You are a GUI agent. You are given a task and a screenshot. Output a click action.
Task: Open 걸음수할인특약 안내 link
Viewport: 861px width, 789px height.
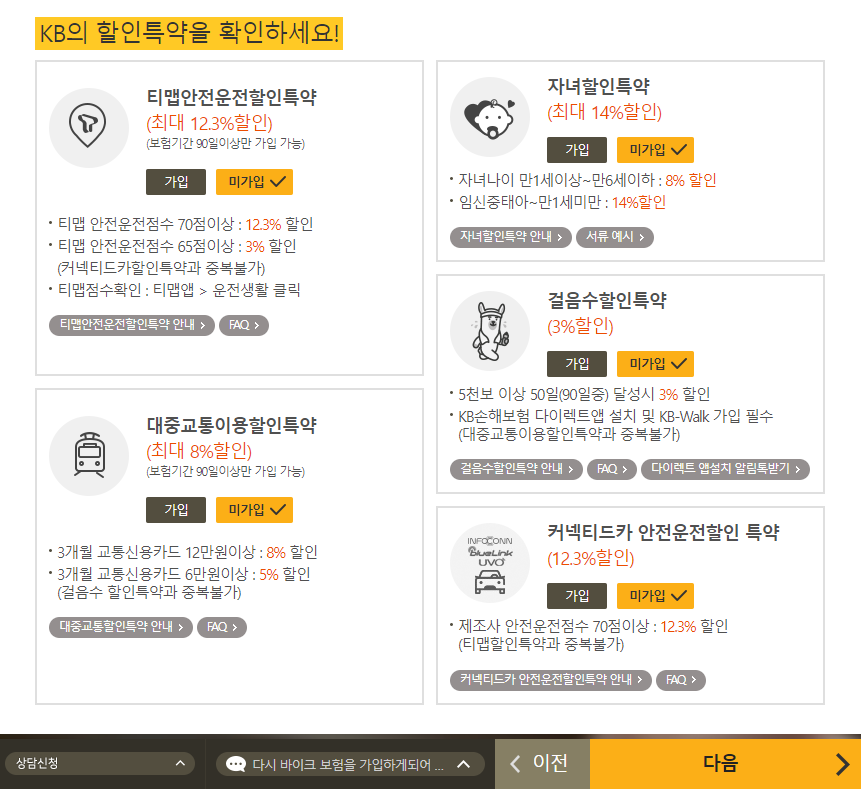pyautogui.click(x=516, y=469)
